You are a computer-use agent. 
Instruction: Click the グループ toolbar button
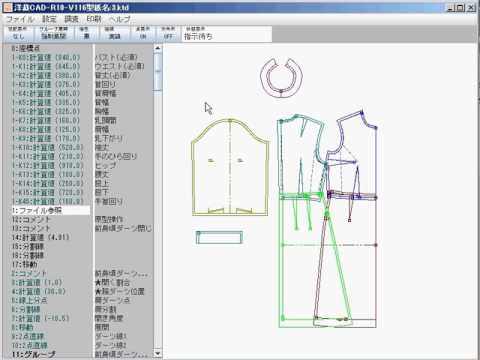pyautogui.click(x=54, y=34)
